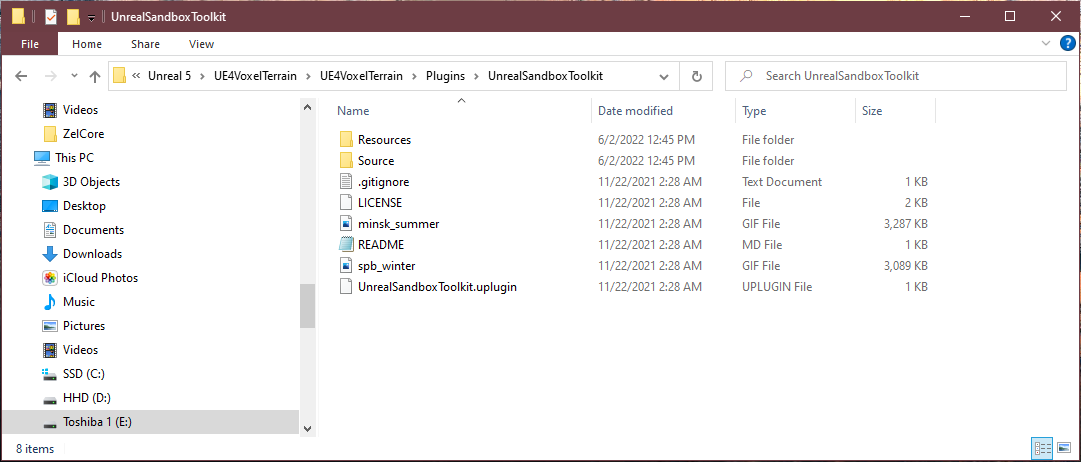
Task: Select ZelCore in navigation pane
Action: coord(83,134)
